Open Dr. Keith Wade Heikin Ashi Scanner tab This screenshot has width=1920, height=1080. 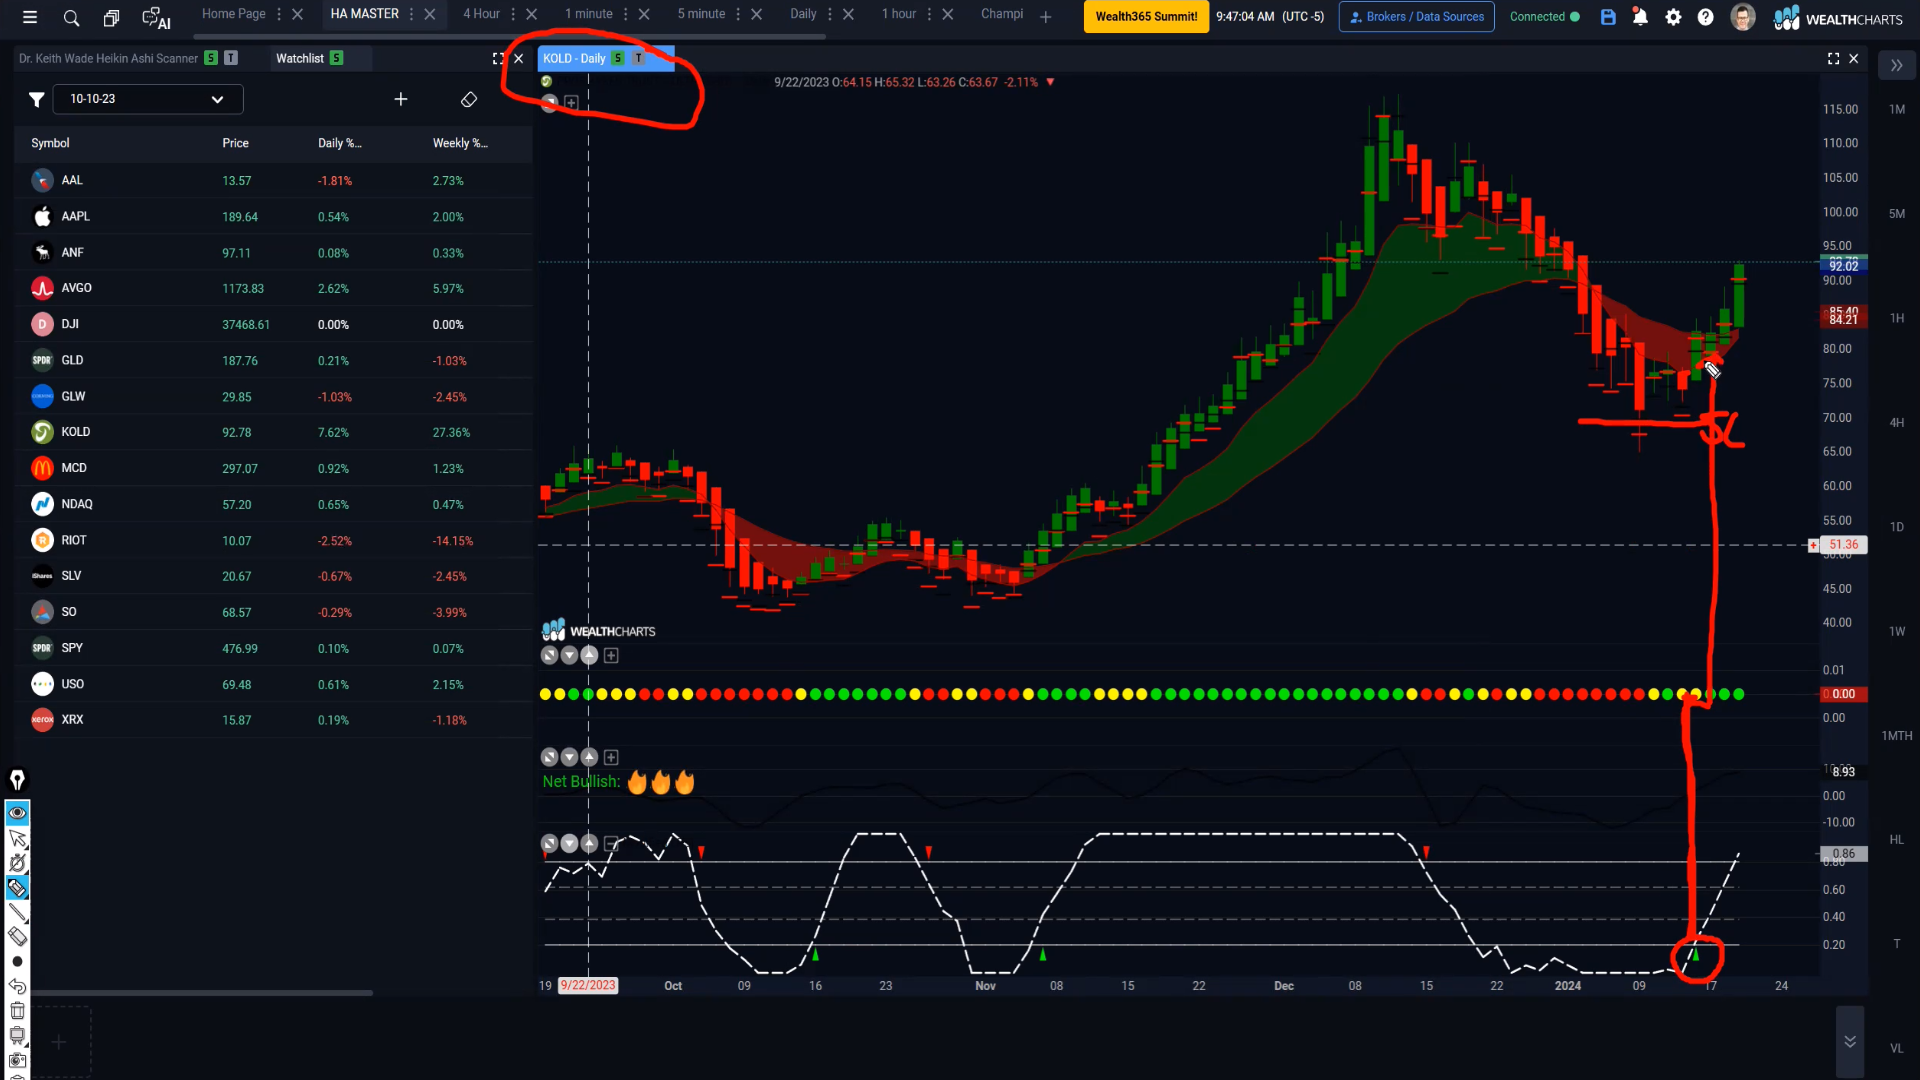pyautogui.click(x=108, y=58)
